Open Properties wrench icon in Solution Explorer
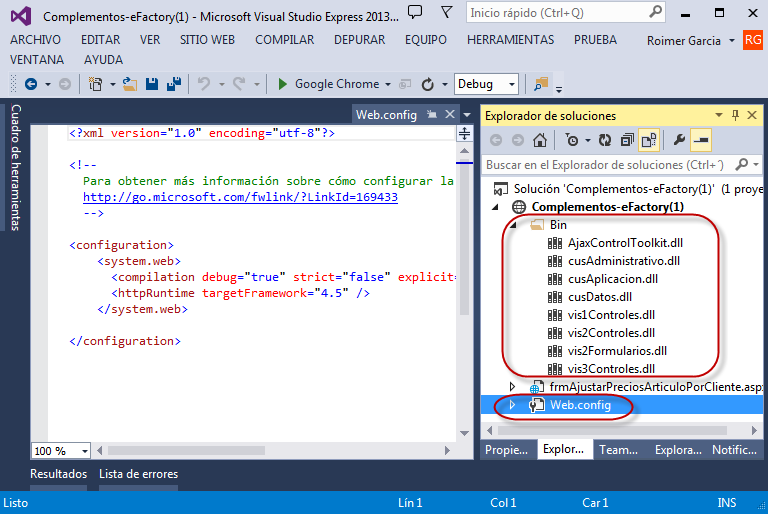Screen dimensions: 768x514 click(679, 140)
